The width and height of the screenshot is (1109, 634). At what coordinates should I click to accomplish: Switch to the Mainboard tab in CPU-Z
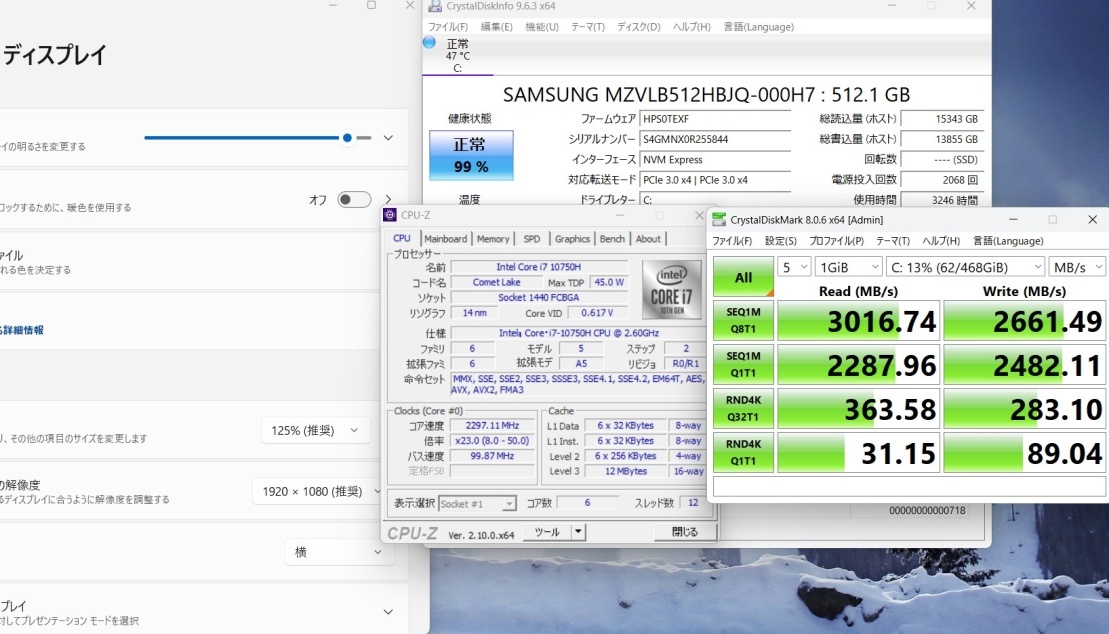pyautogui.click(x=446, y=239)
